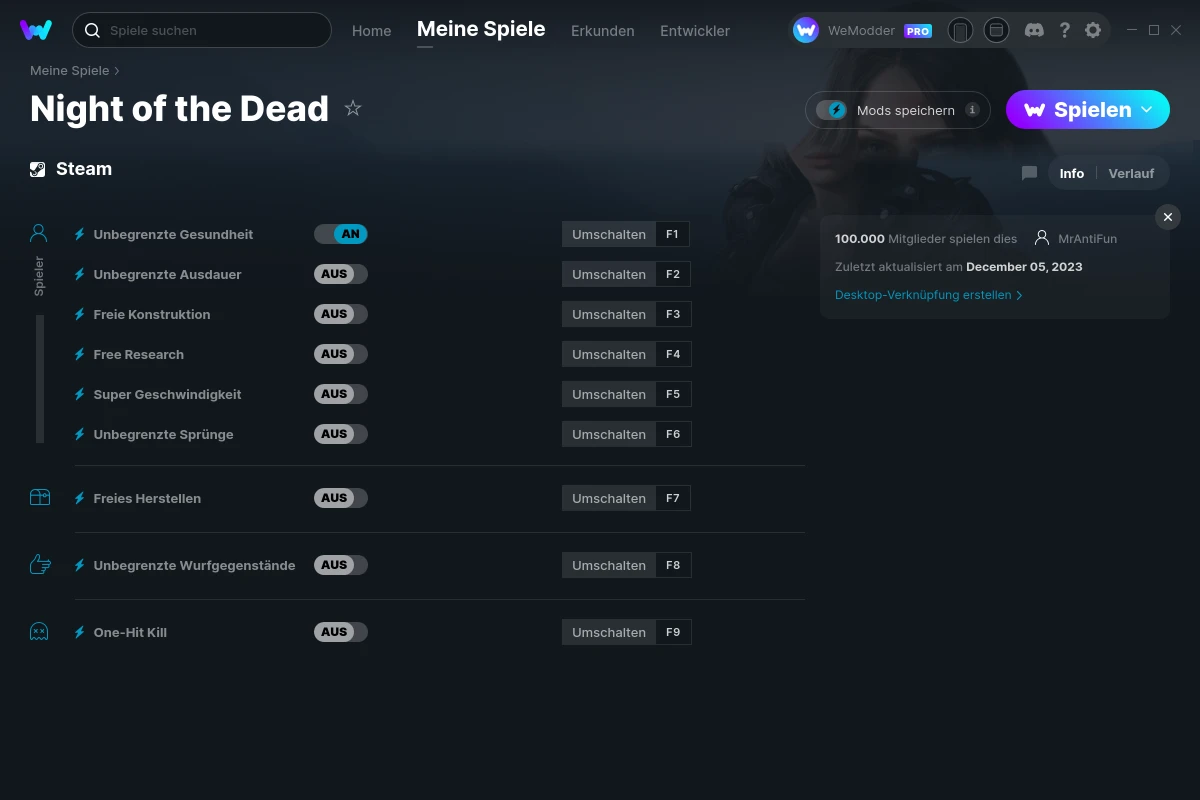Close the info panel
The height and width of the screenshot is (800, 1200).
pos(1167,217)
